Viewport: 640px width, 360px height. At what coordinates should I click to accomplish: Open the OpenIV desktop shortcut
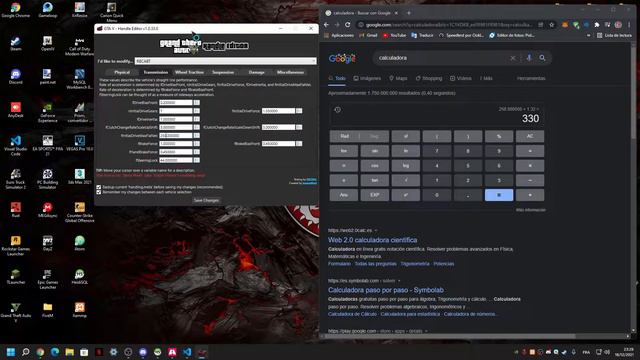click(x=47, y=43)
